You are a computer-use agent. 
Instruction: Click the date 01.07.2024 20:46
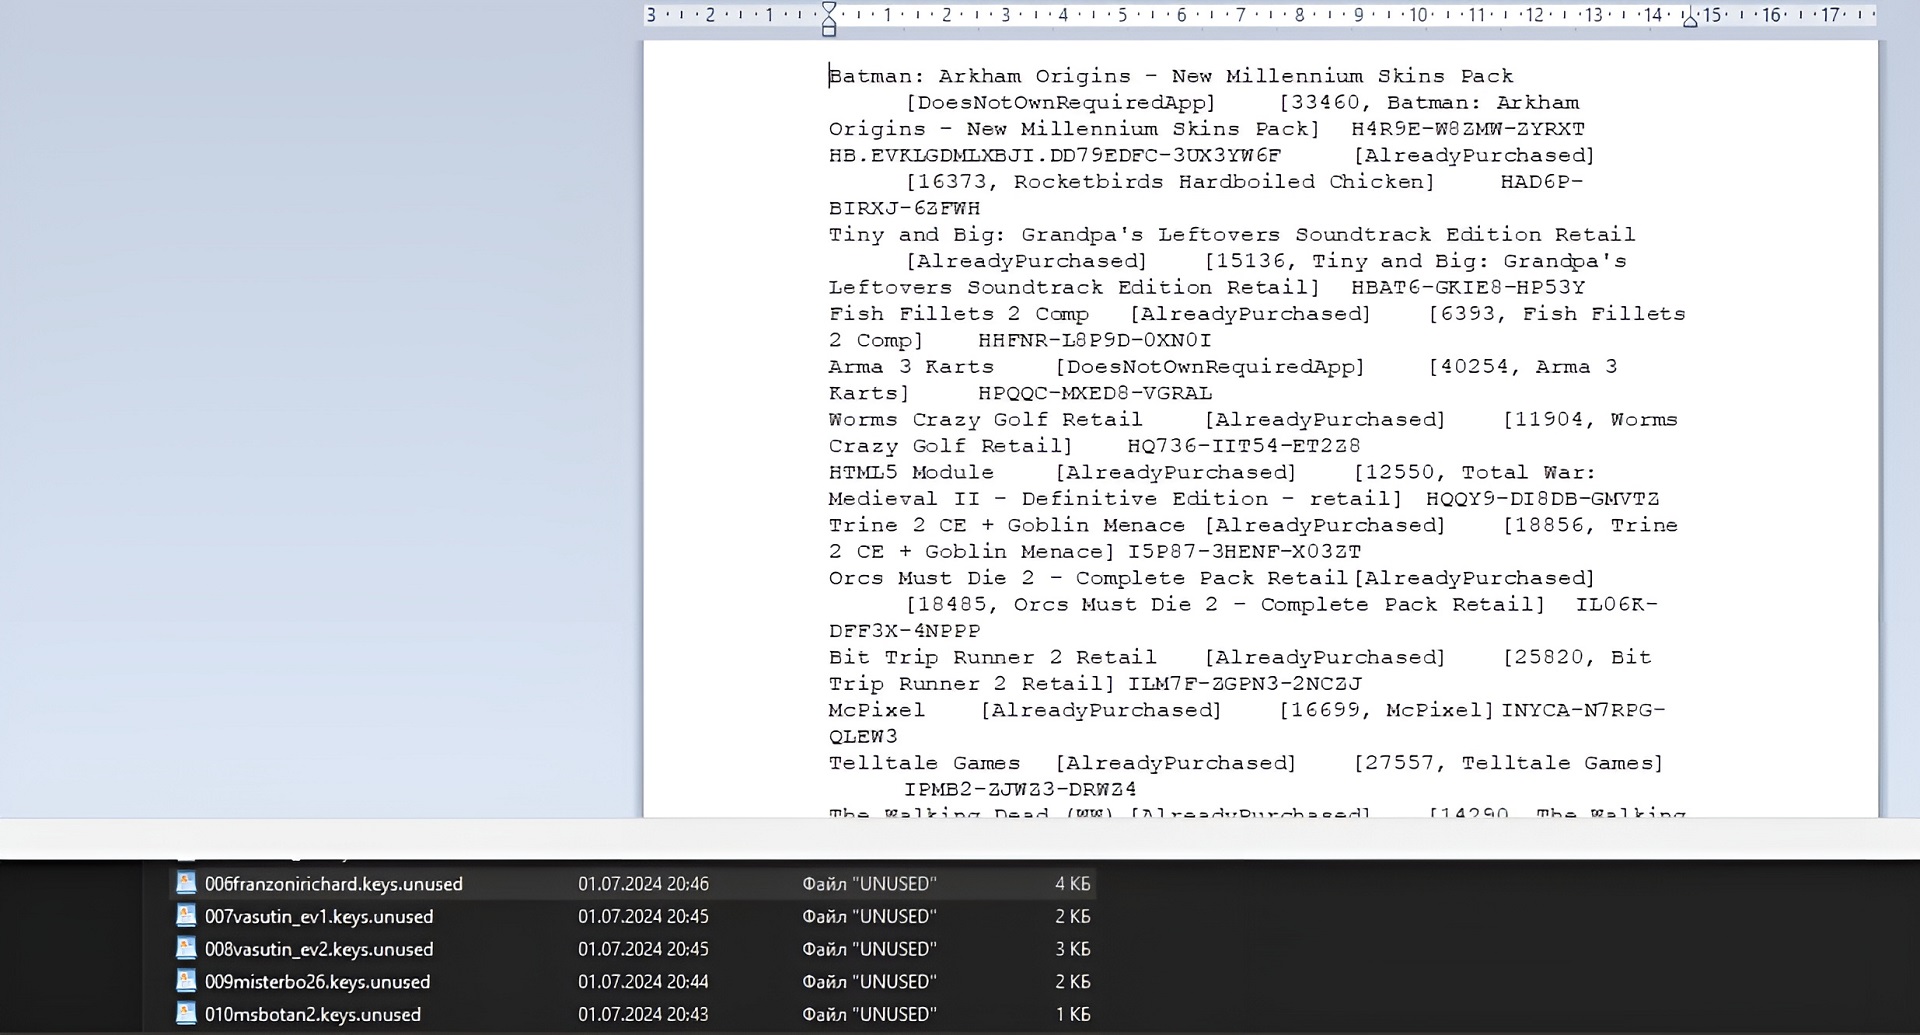tap(643, 884)
